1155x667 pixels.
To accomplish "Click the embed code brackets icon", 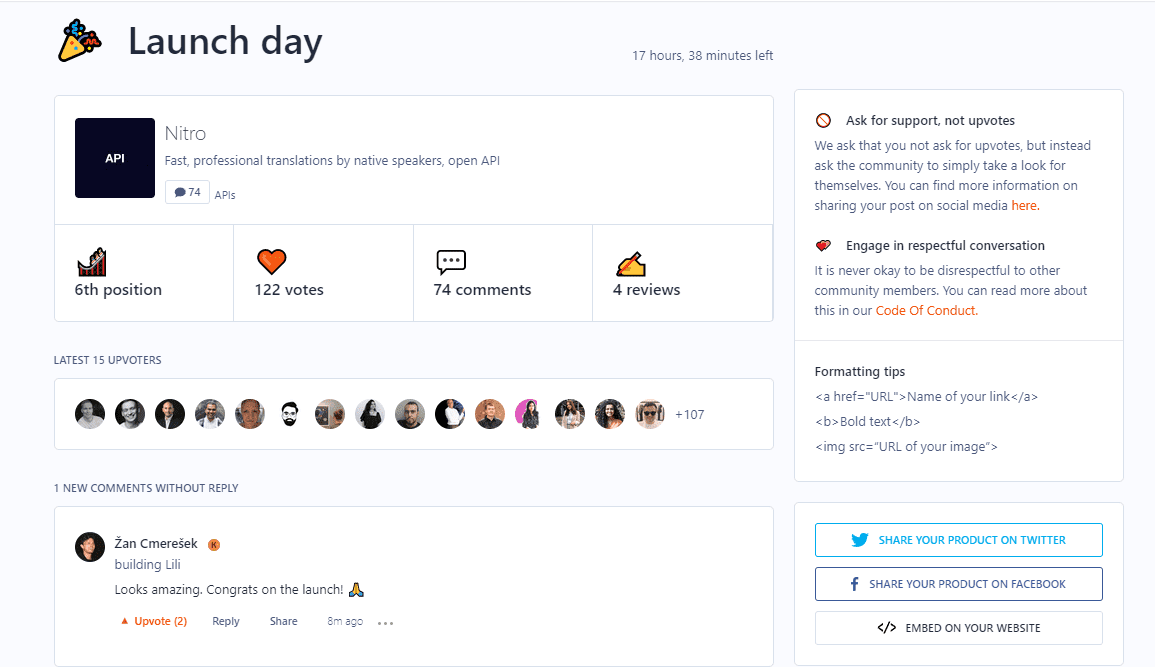I will point(886,628).
